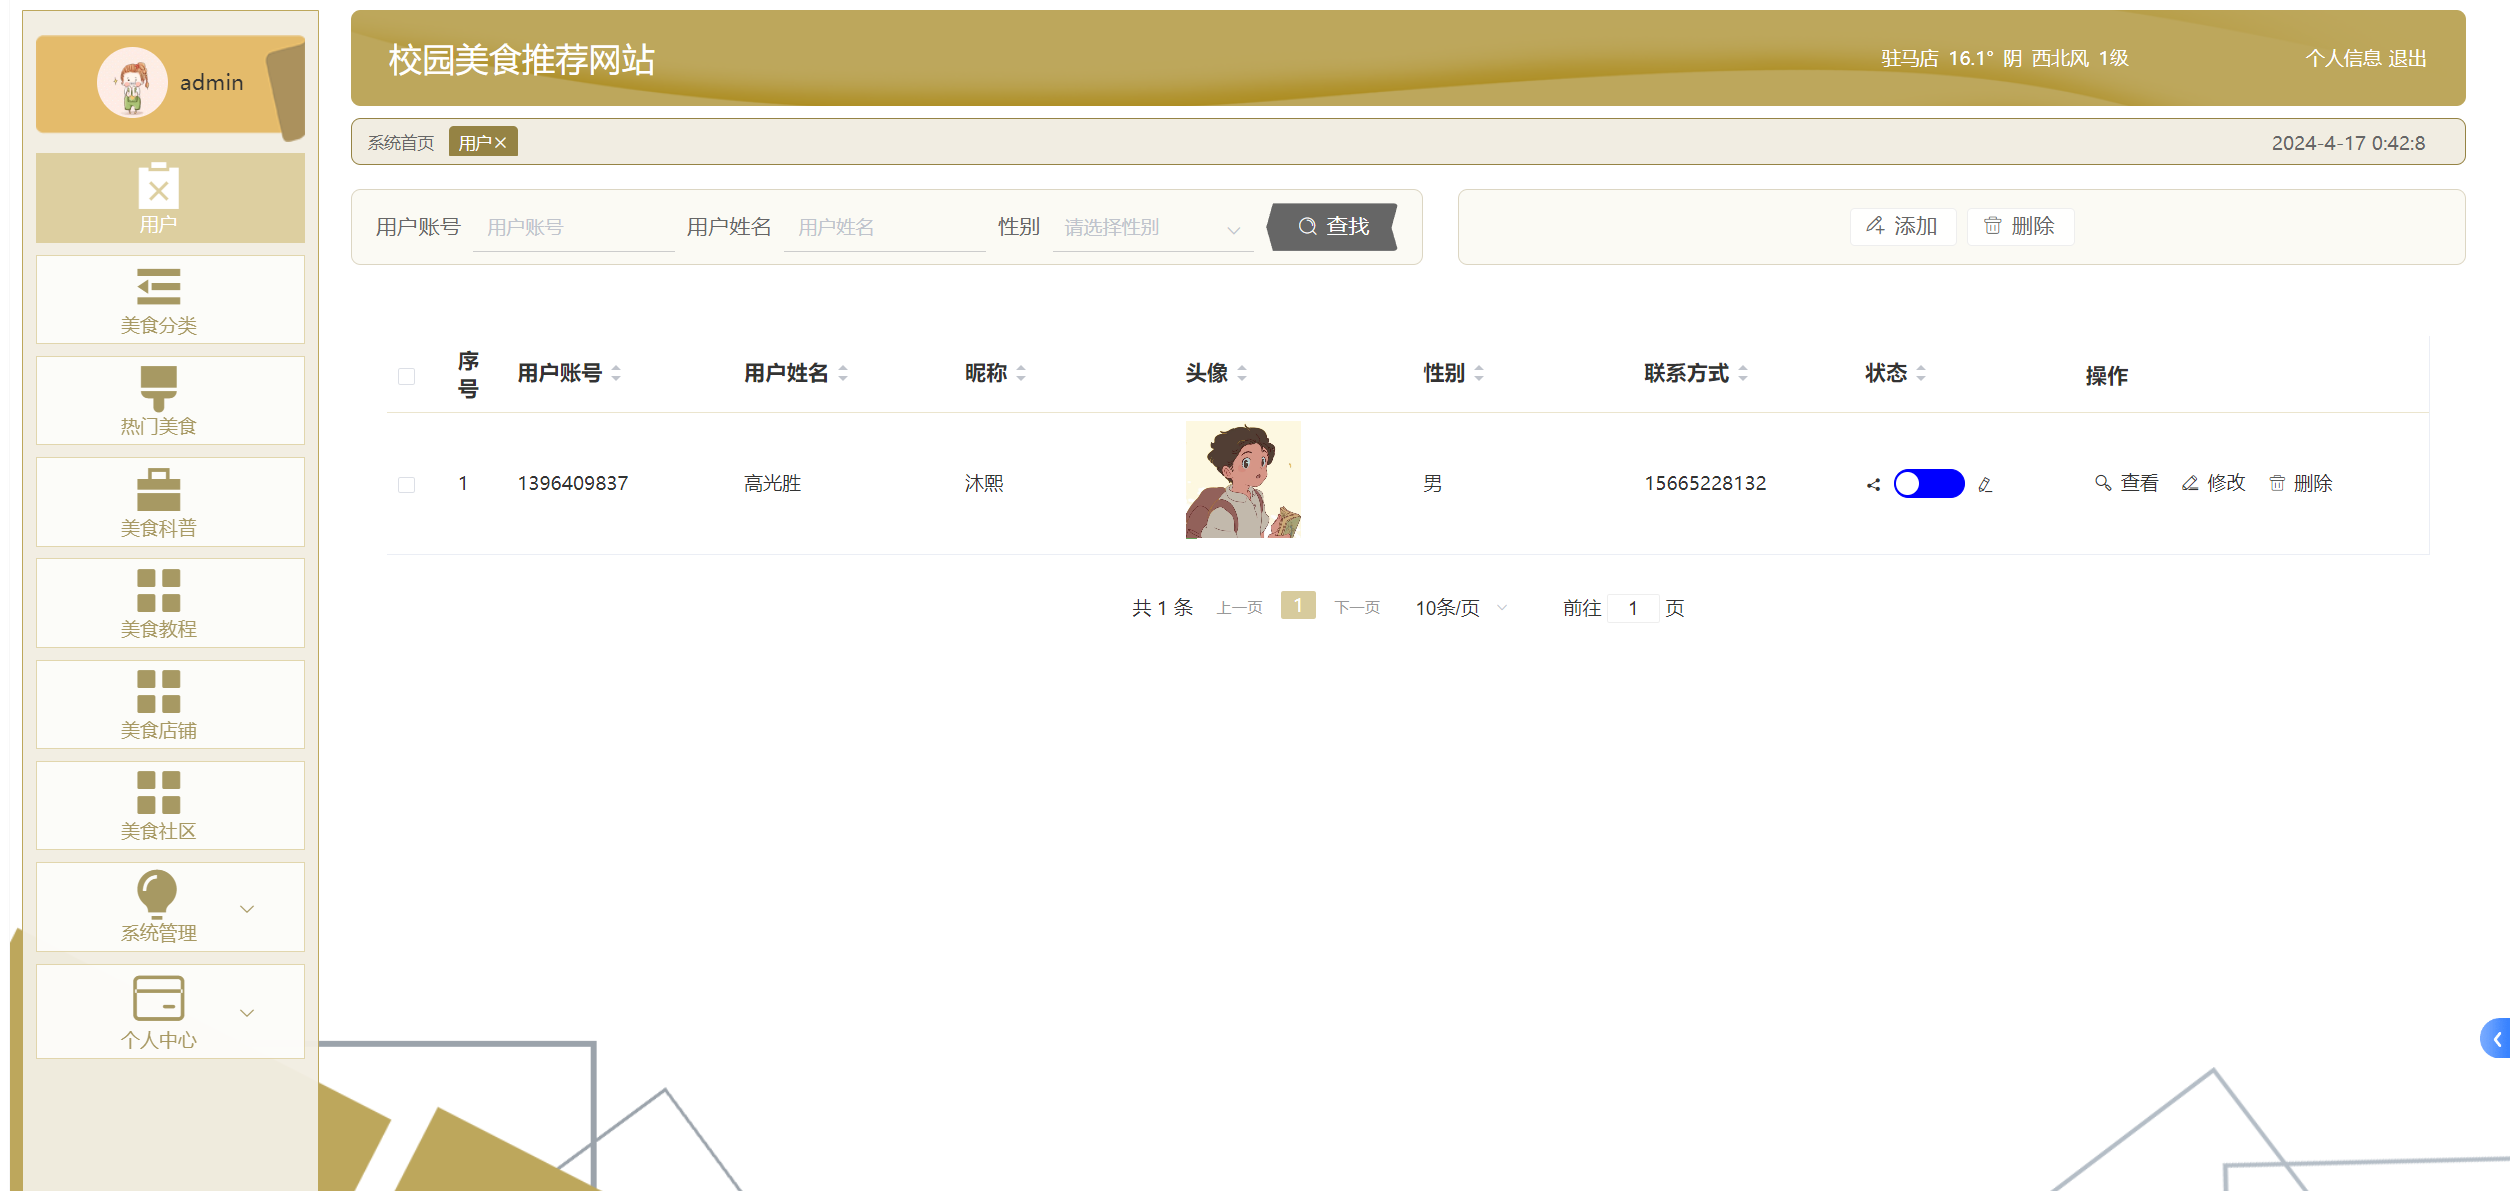2510x1191 pixels.
Task: Close the 用户 tab
Action: pyautogui.click(x=504, y=141)
